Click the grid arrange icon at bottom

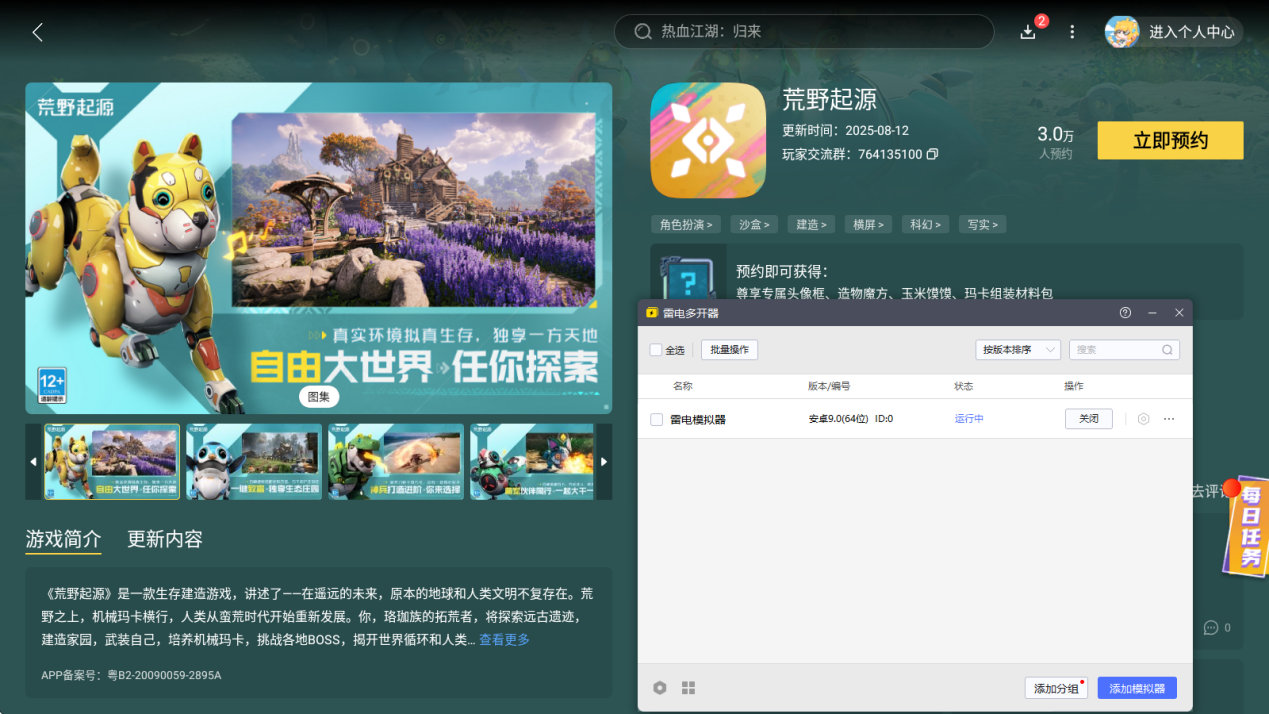pos(688,688)
